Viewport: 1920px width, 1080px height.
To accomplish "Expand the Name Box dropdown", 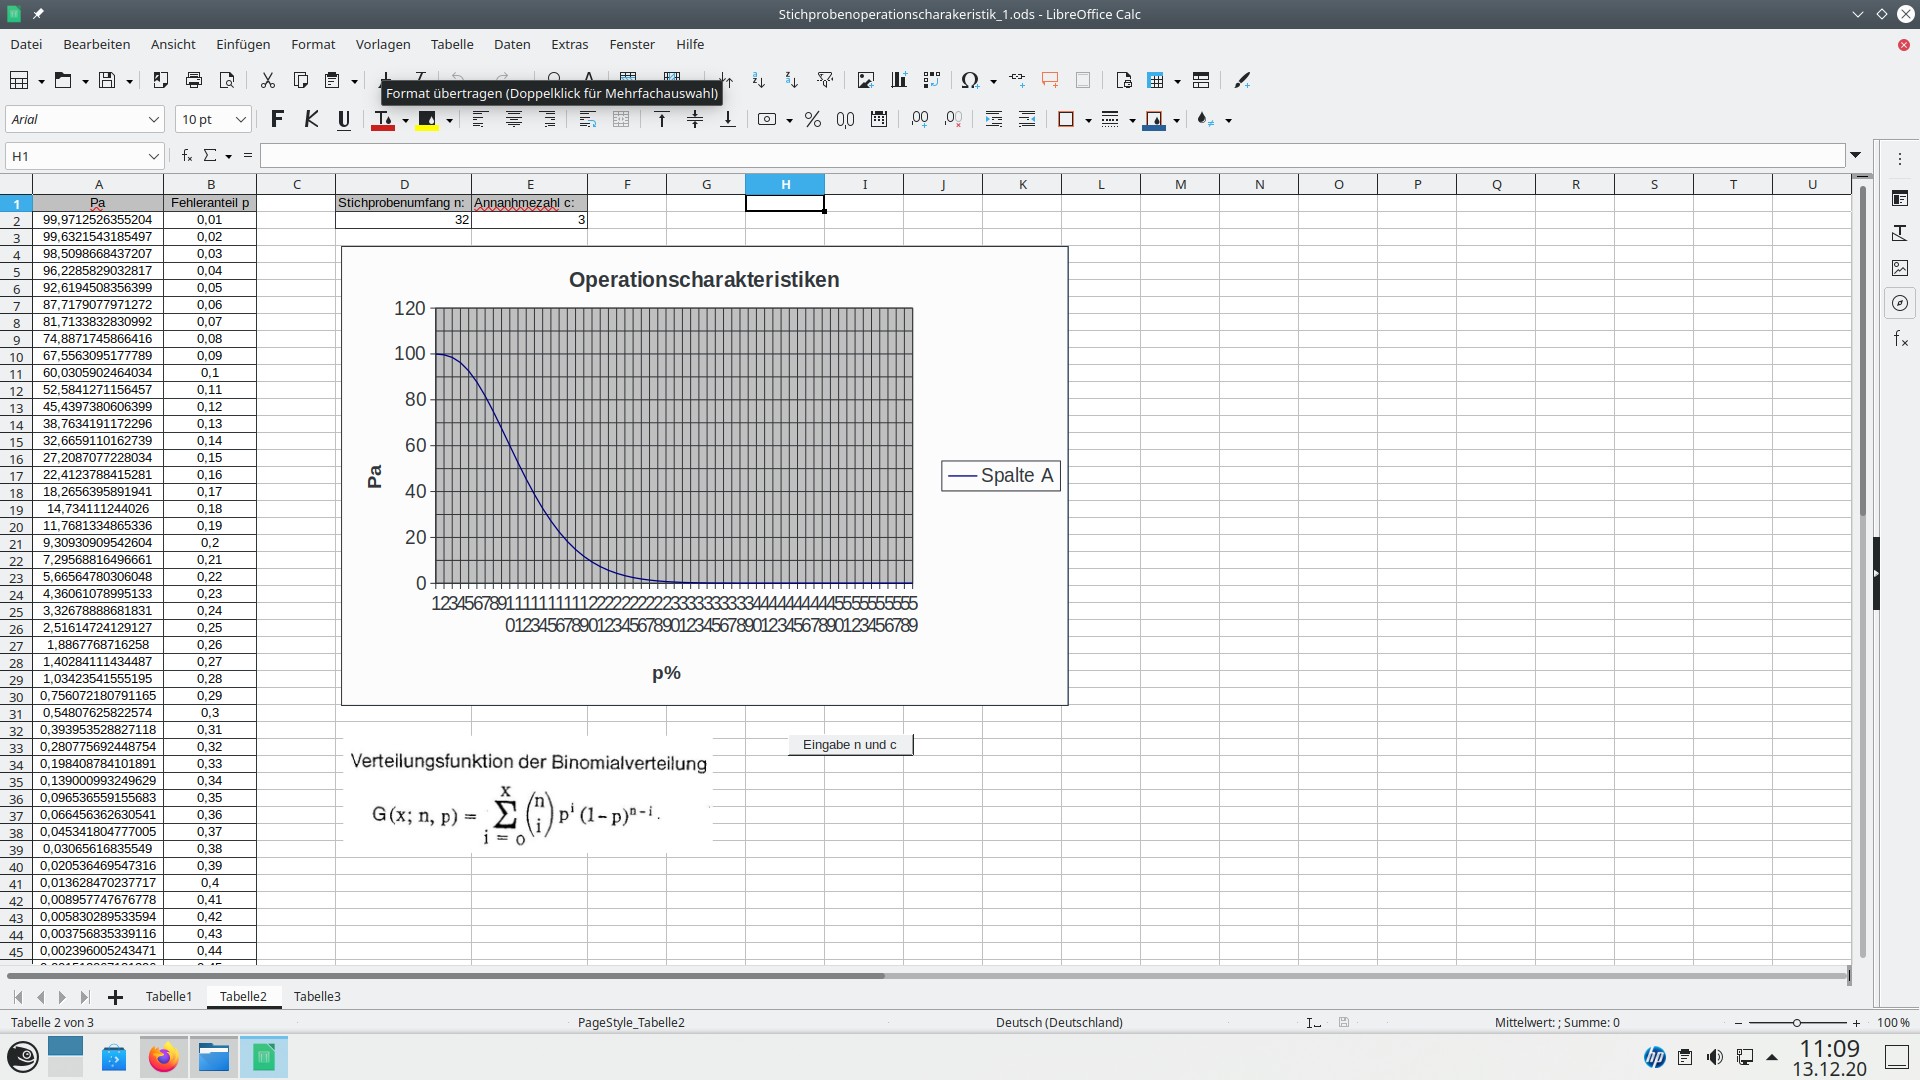I will coord(153,156).
